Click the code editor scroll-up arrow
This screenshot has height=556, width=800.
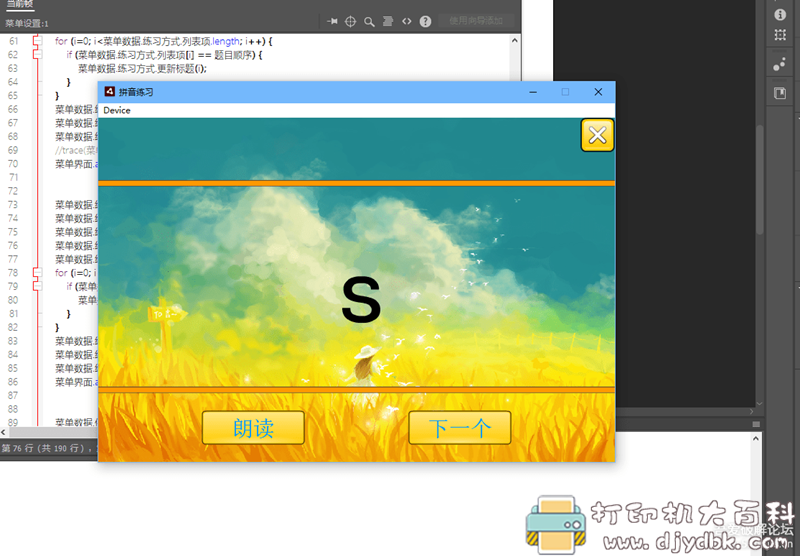[514, 40]
